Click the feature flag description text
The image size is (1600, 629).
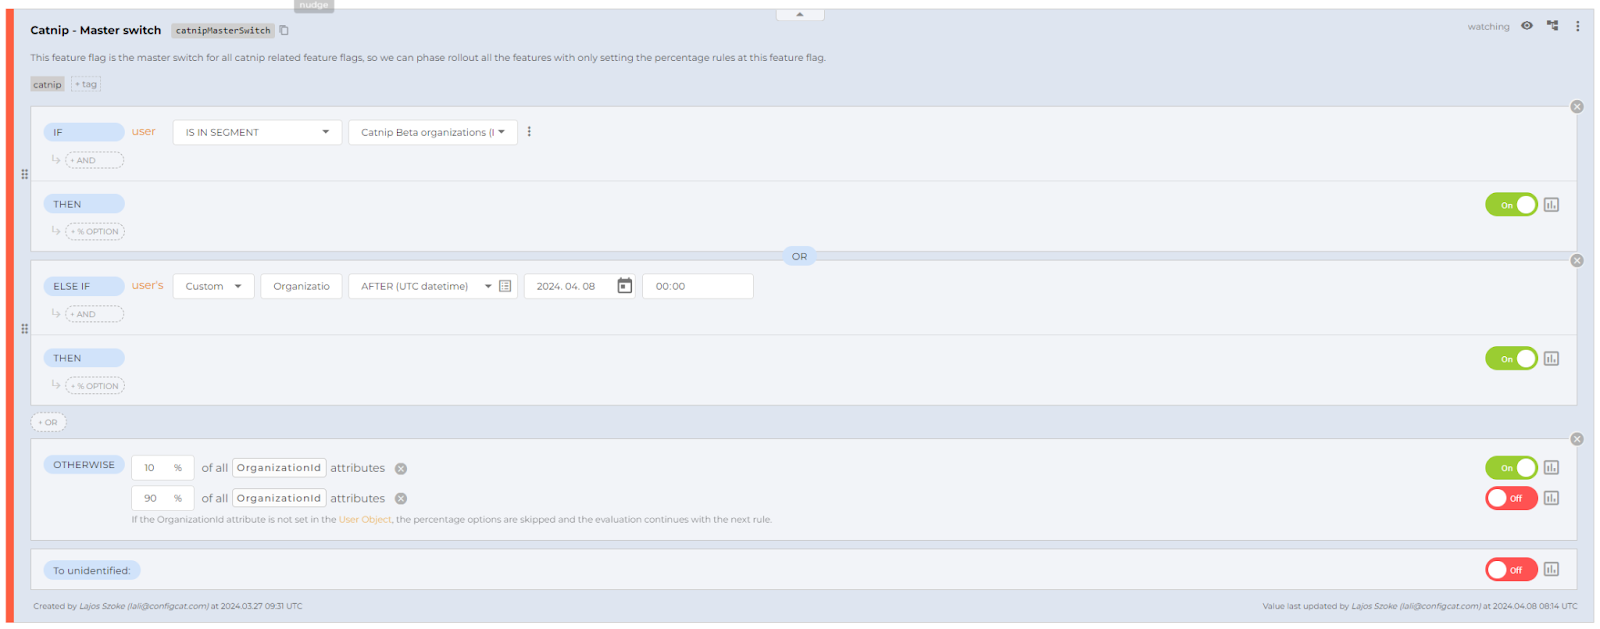pos(428,58)
